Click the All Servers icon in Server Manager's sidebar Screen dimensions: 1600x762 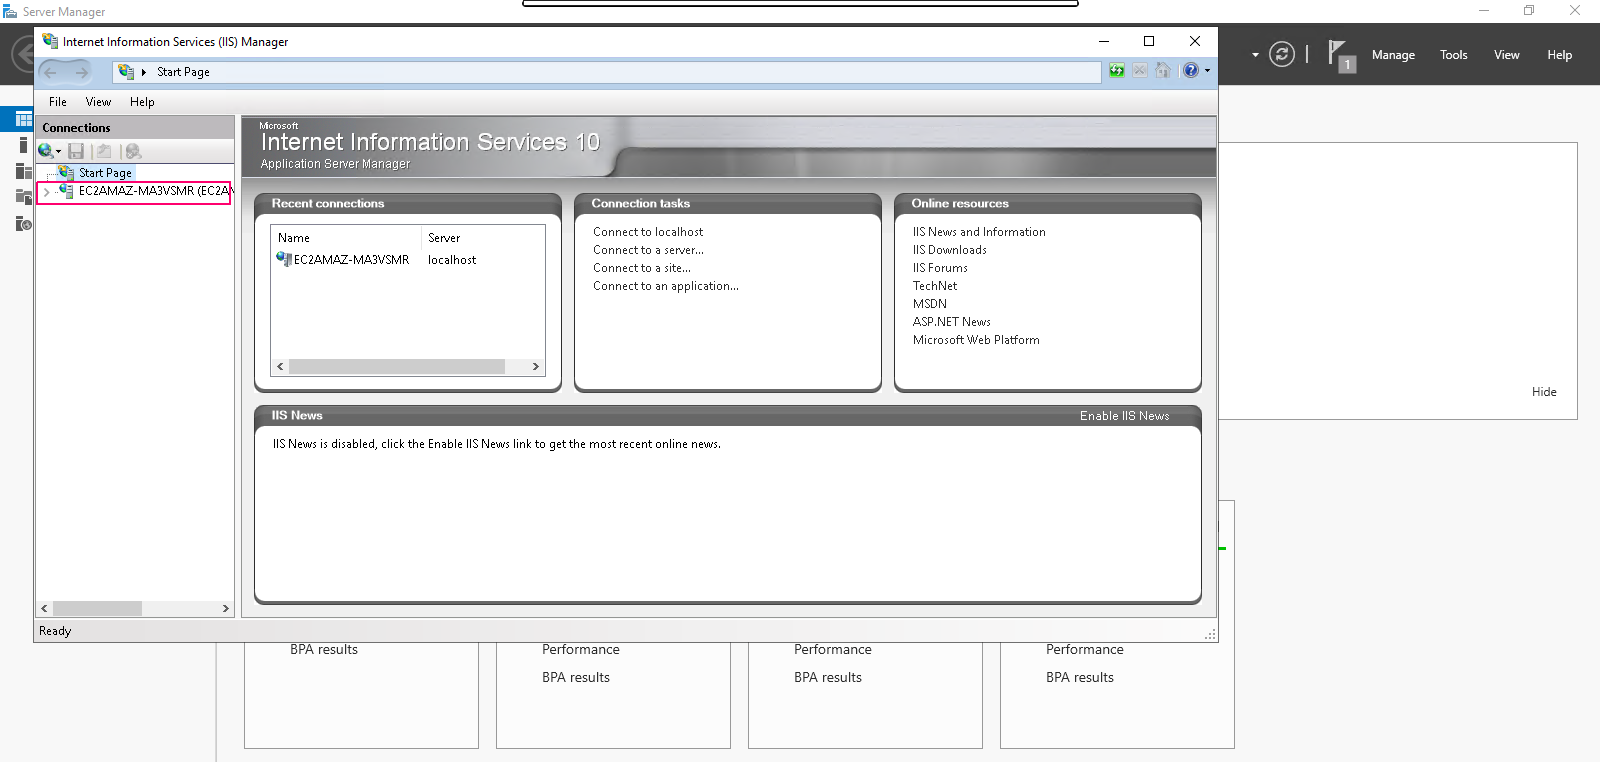tap(24, 171)
